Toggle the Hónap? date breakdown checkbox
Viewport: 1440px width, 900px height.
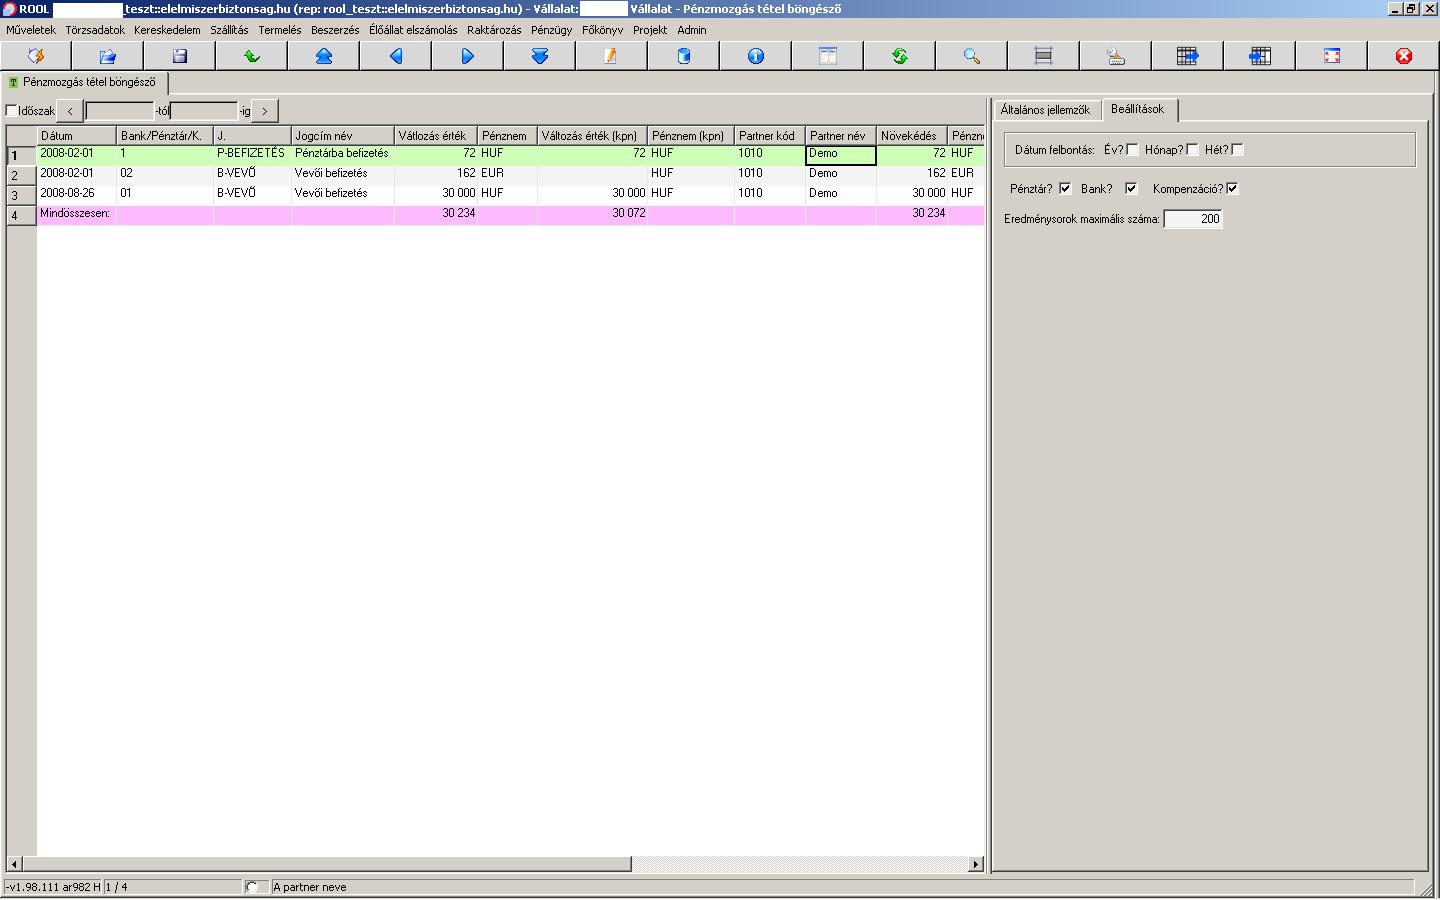pos(1192,150)
